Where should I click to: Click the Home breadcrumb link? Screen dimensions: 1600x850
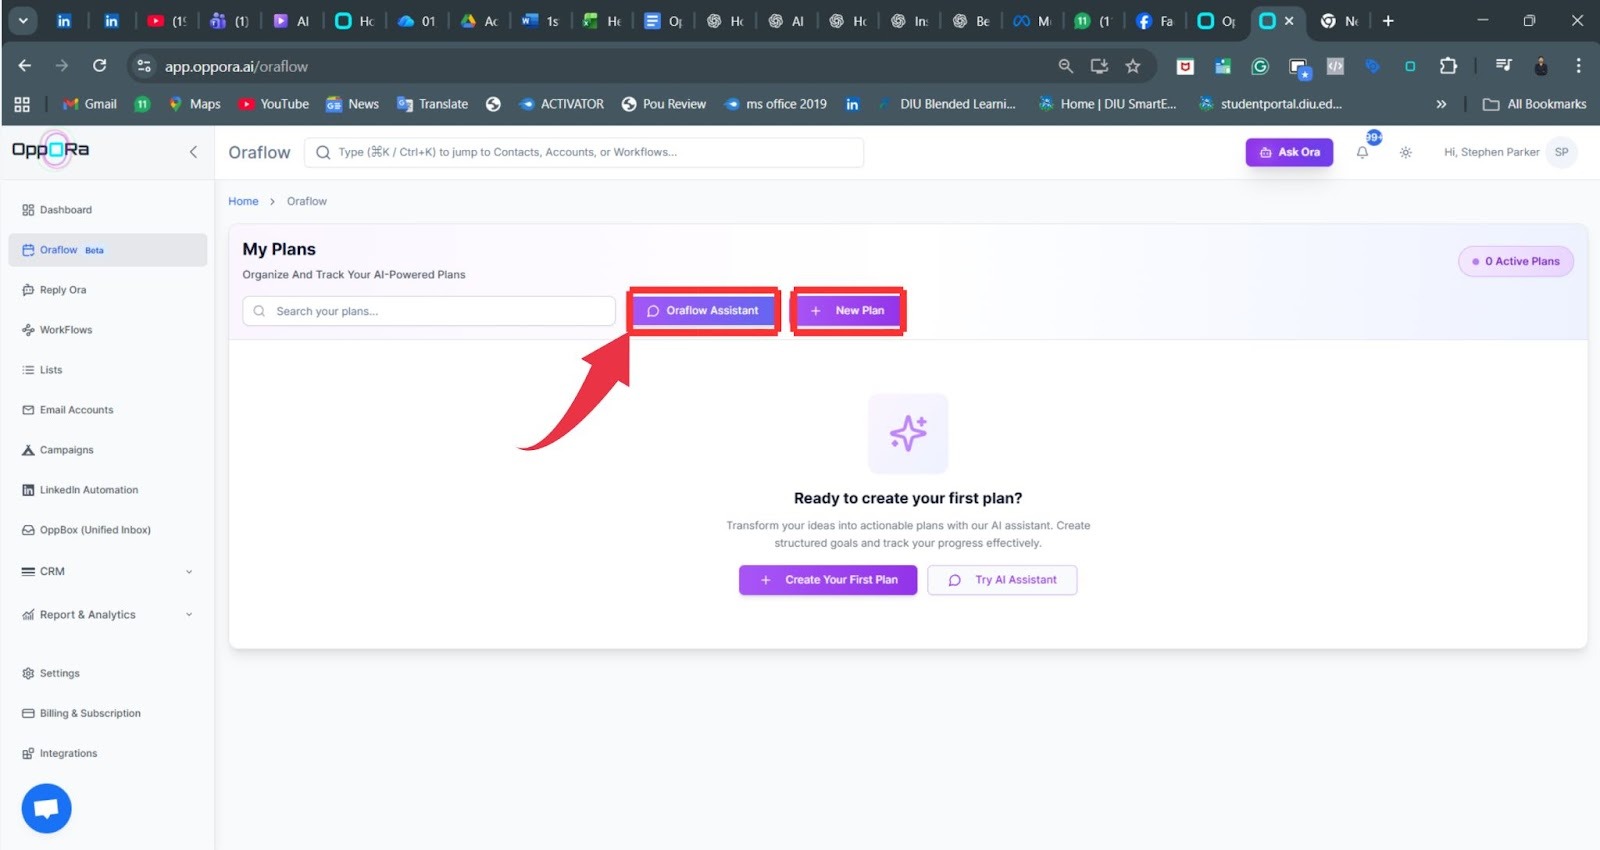(x=243, y=201)
